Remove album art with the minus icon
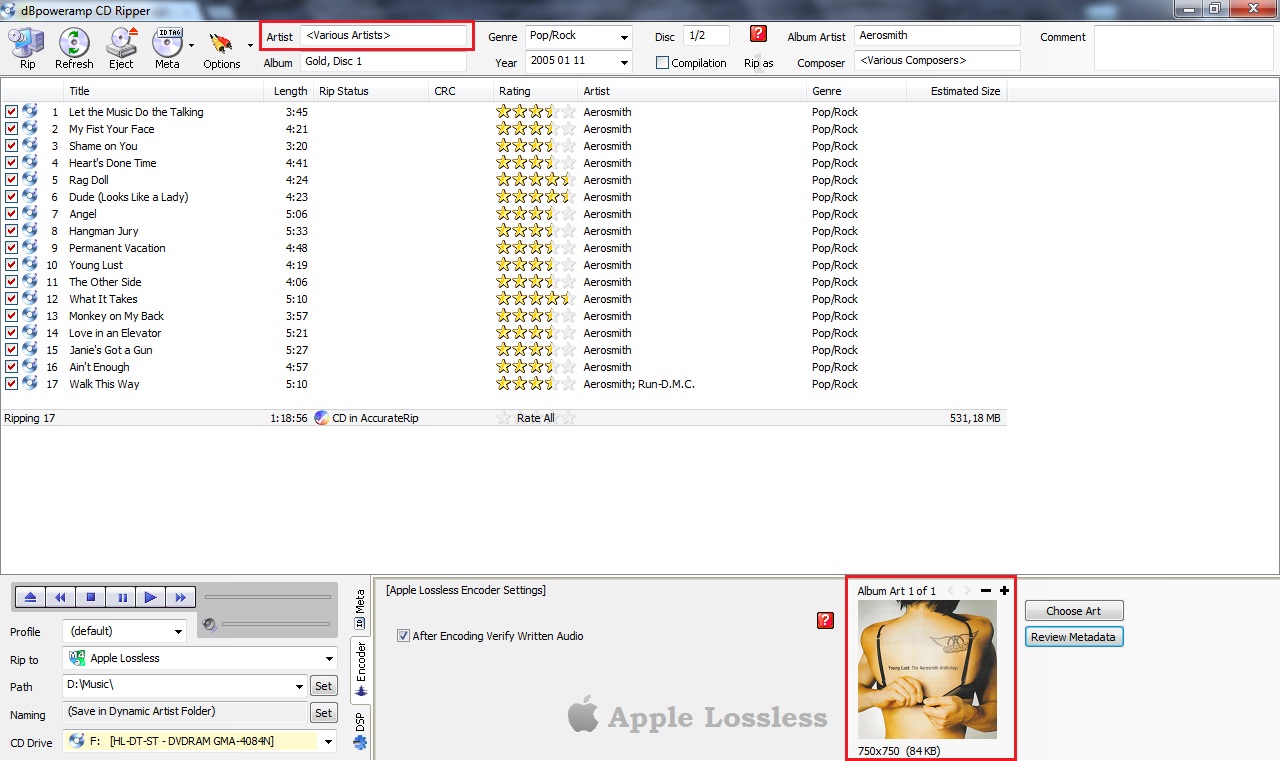Viewport: 1280px width, 761px height. tap(986, 591)
